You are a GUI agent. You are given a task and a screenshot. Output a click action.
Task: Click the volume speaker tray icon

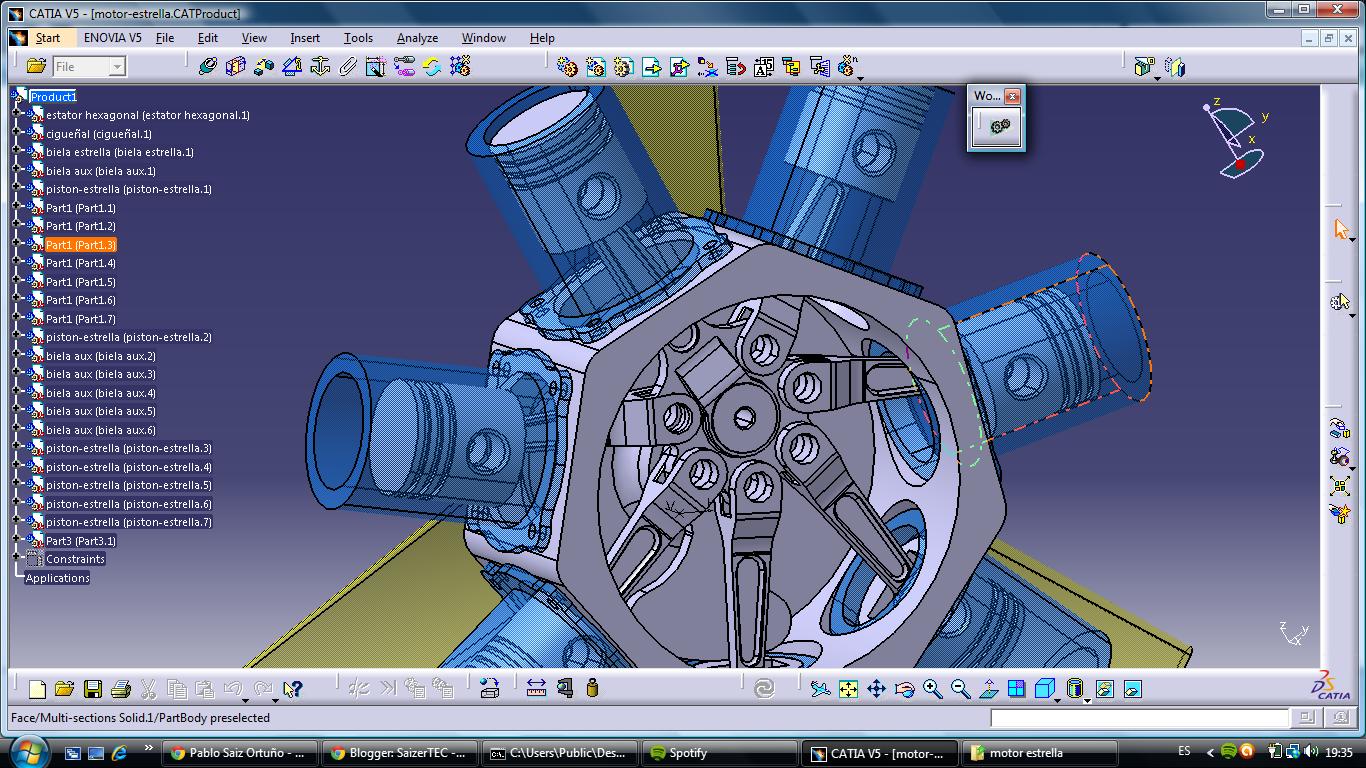[x=1311, y=752]
